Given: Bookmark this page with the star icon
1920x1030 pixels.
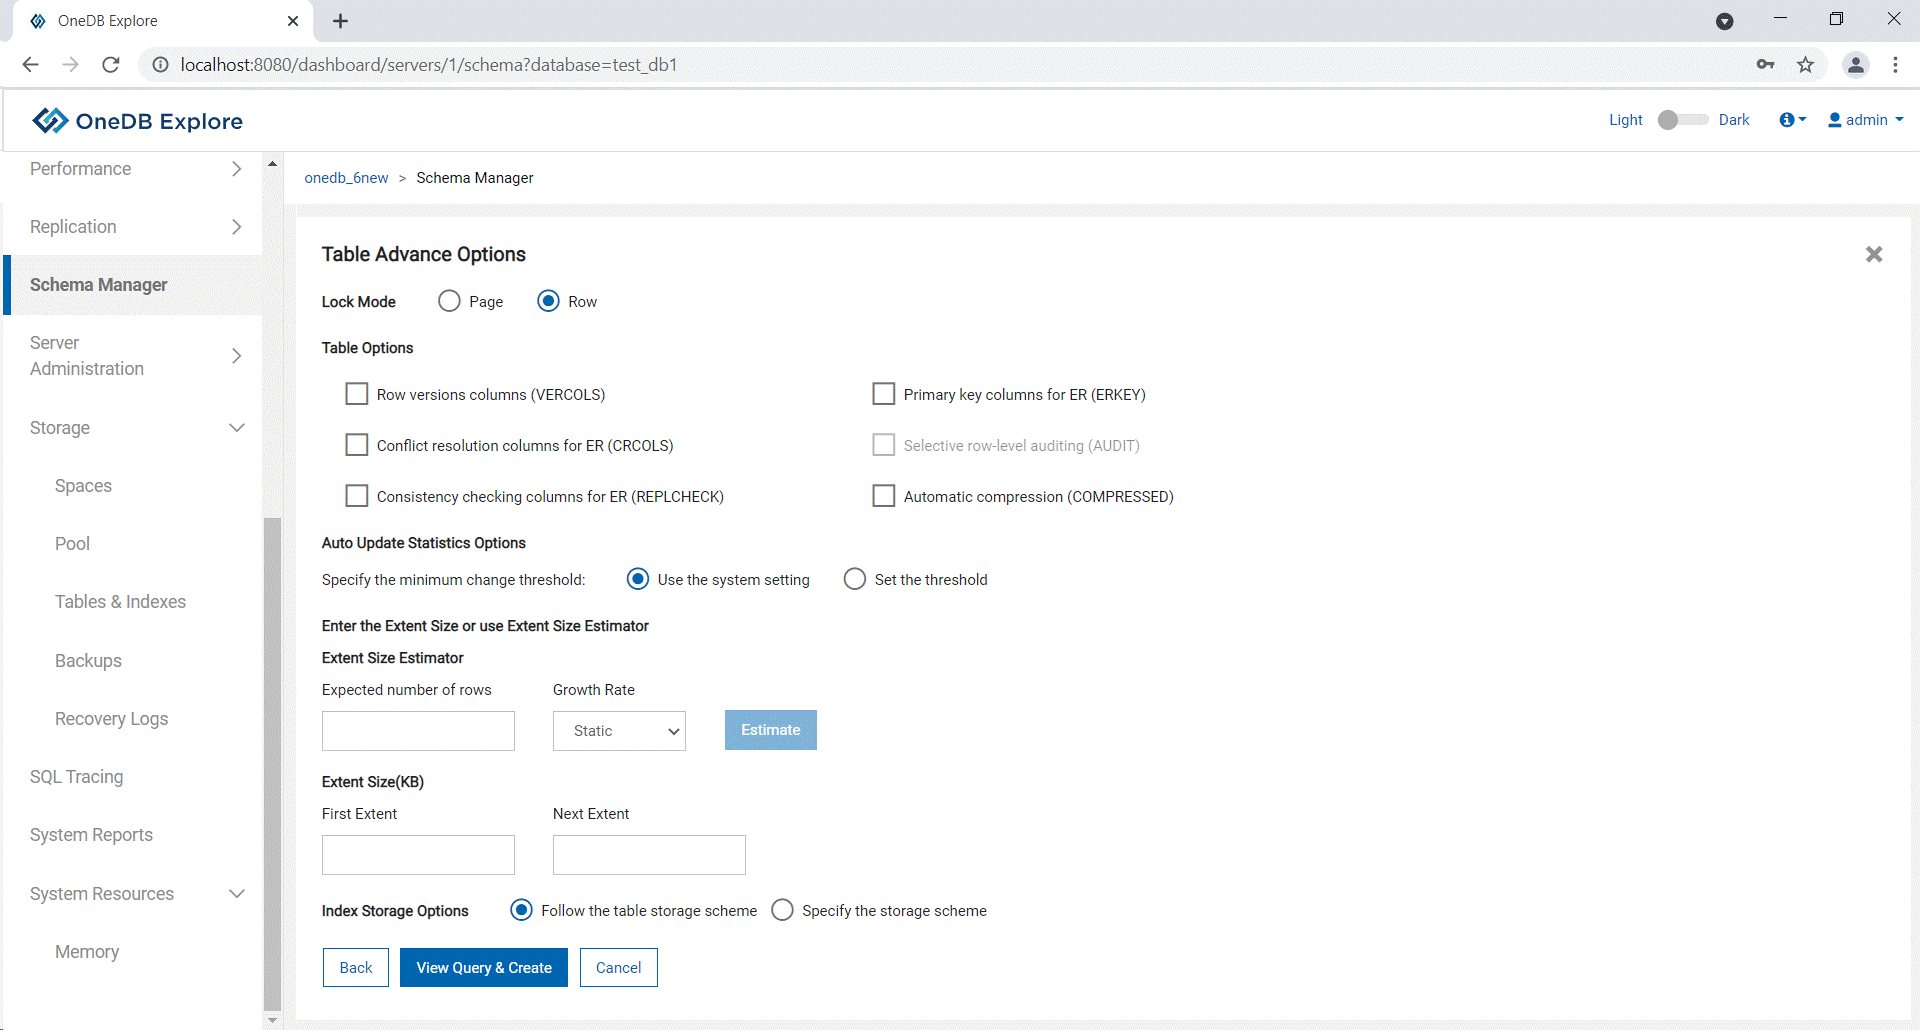Looking at the screenshot, I should coord(1805,65).
